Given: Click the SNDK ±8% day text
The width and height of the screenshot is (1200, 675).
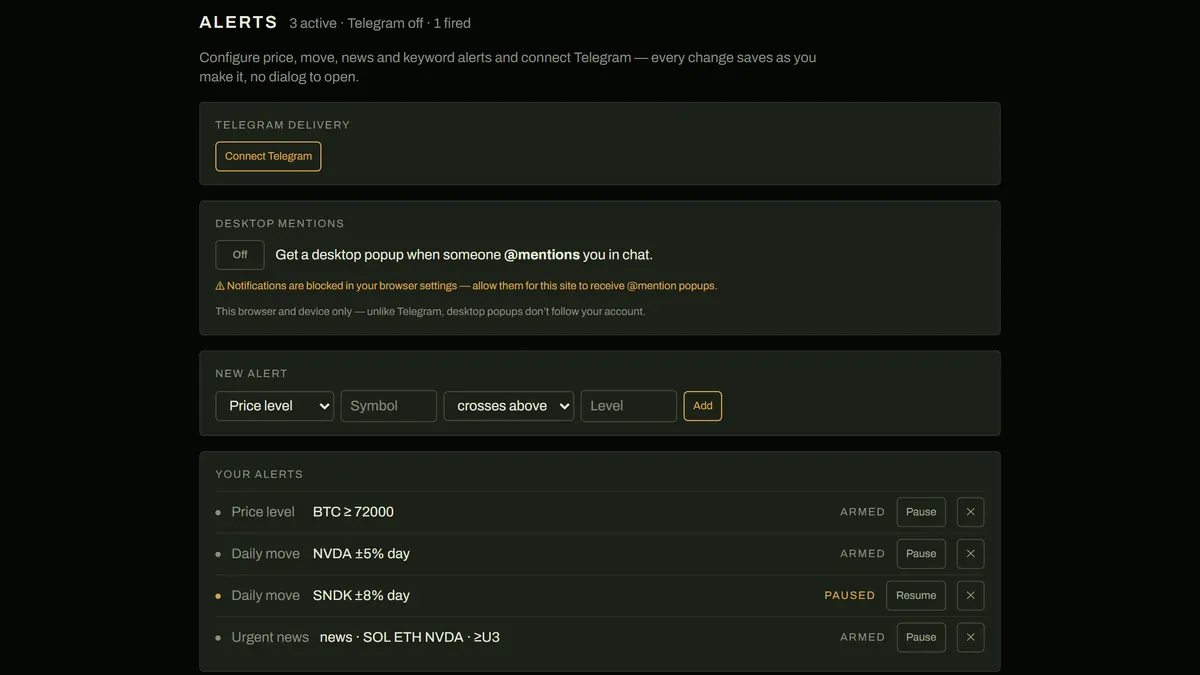Looking at the screenshot, I should [x=361, y=595].
